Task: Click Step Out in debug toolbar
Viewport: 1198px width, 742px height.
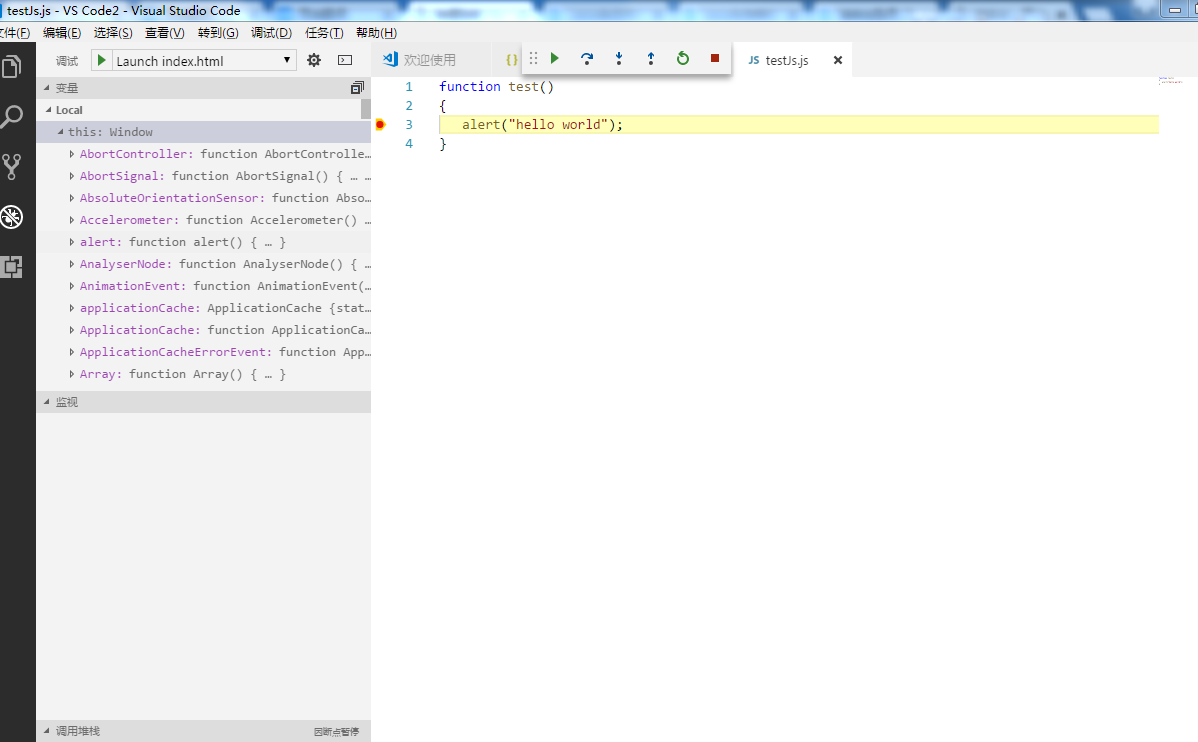Action: 651,59
